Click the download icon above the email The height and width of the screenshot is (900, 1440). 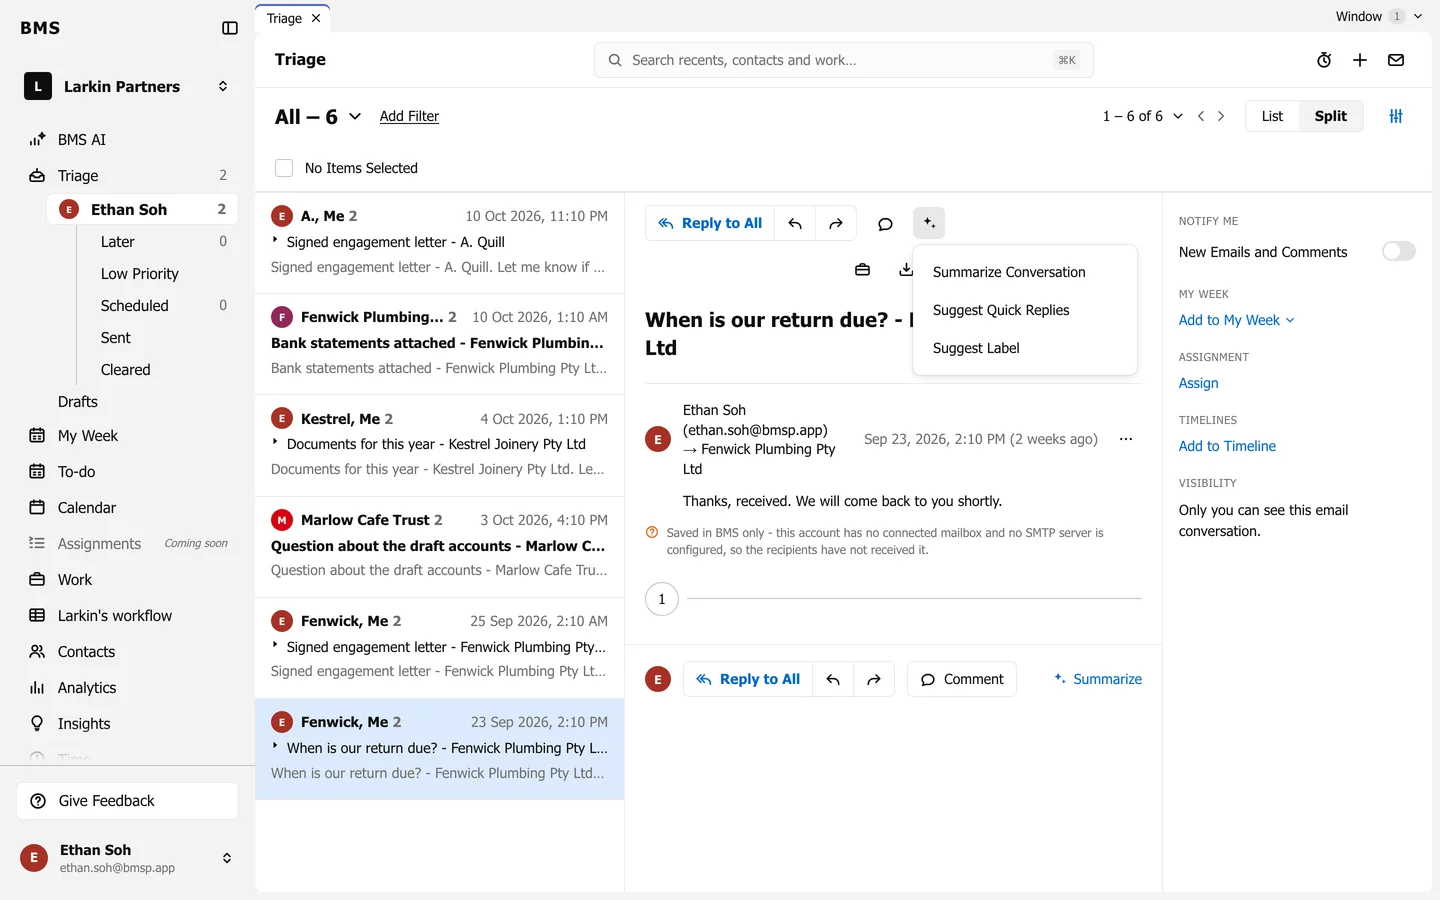[x=905, y=270]
